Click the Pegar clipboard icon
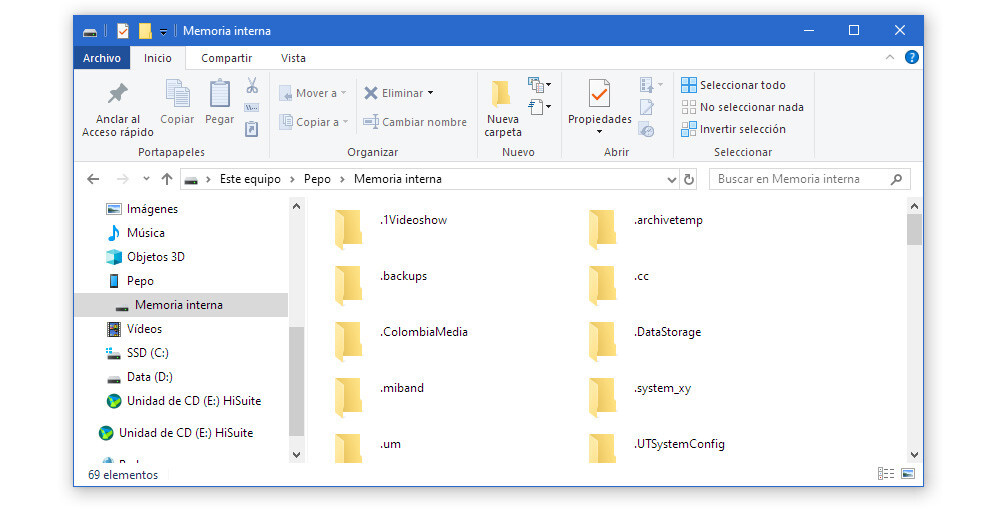 click(219, 95)
